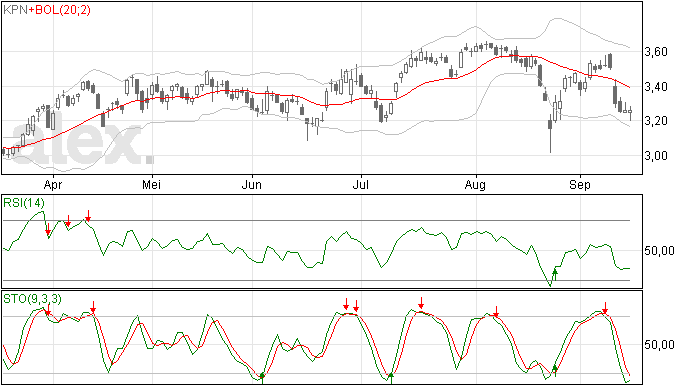The height and width of the screenshot is (387, 690).
Task: Click the STO red sell arrow in August
Action: [496, 311]
